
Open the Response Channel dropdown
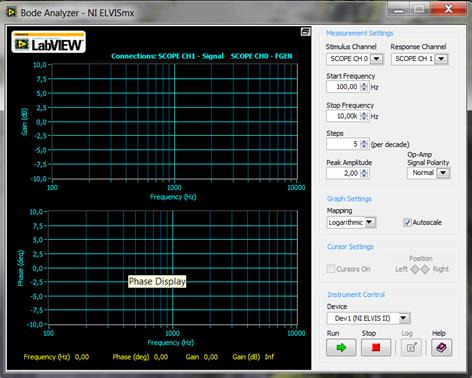point(442,59)
